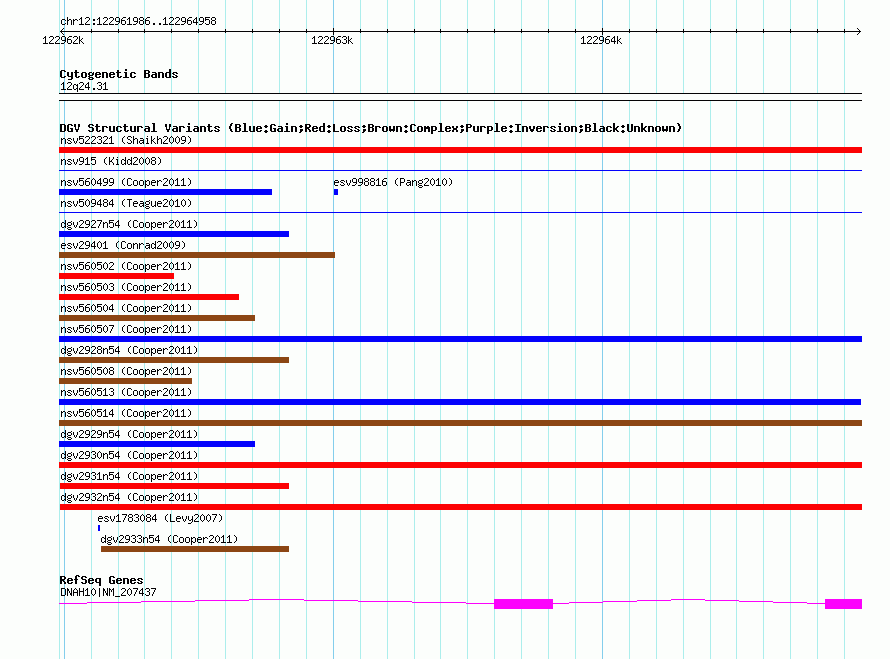890x659 pixels.
Task: Click the dgv2933n54 (Cooper2011) label
Action: (x=169, y=539)
